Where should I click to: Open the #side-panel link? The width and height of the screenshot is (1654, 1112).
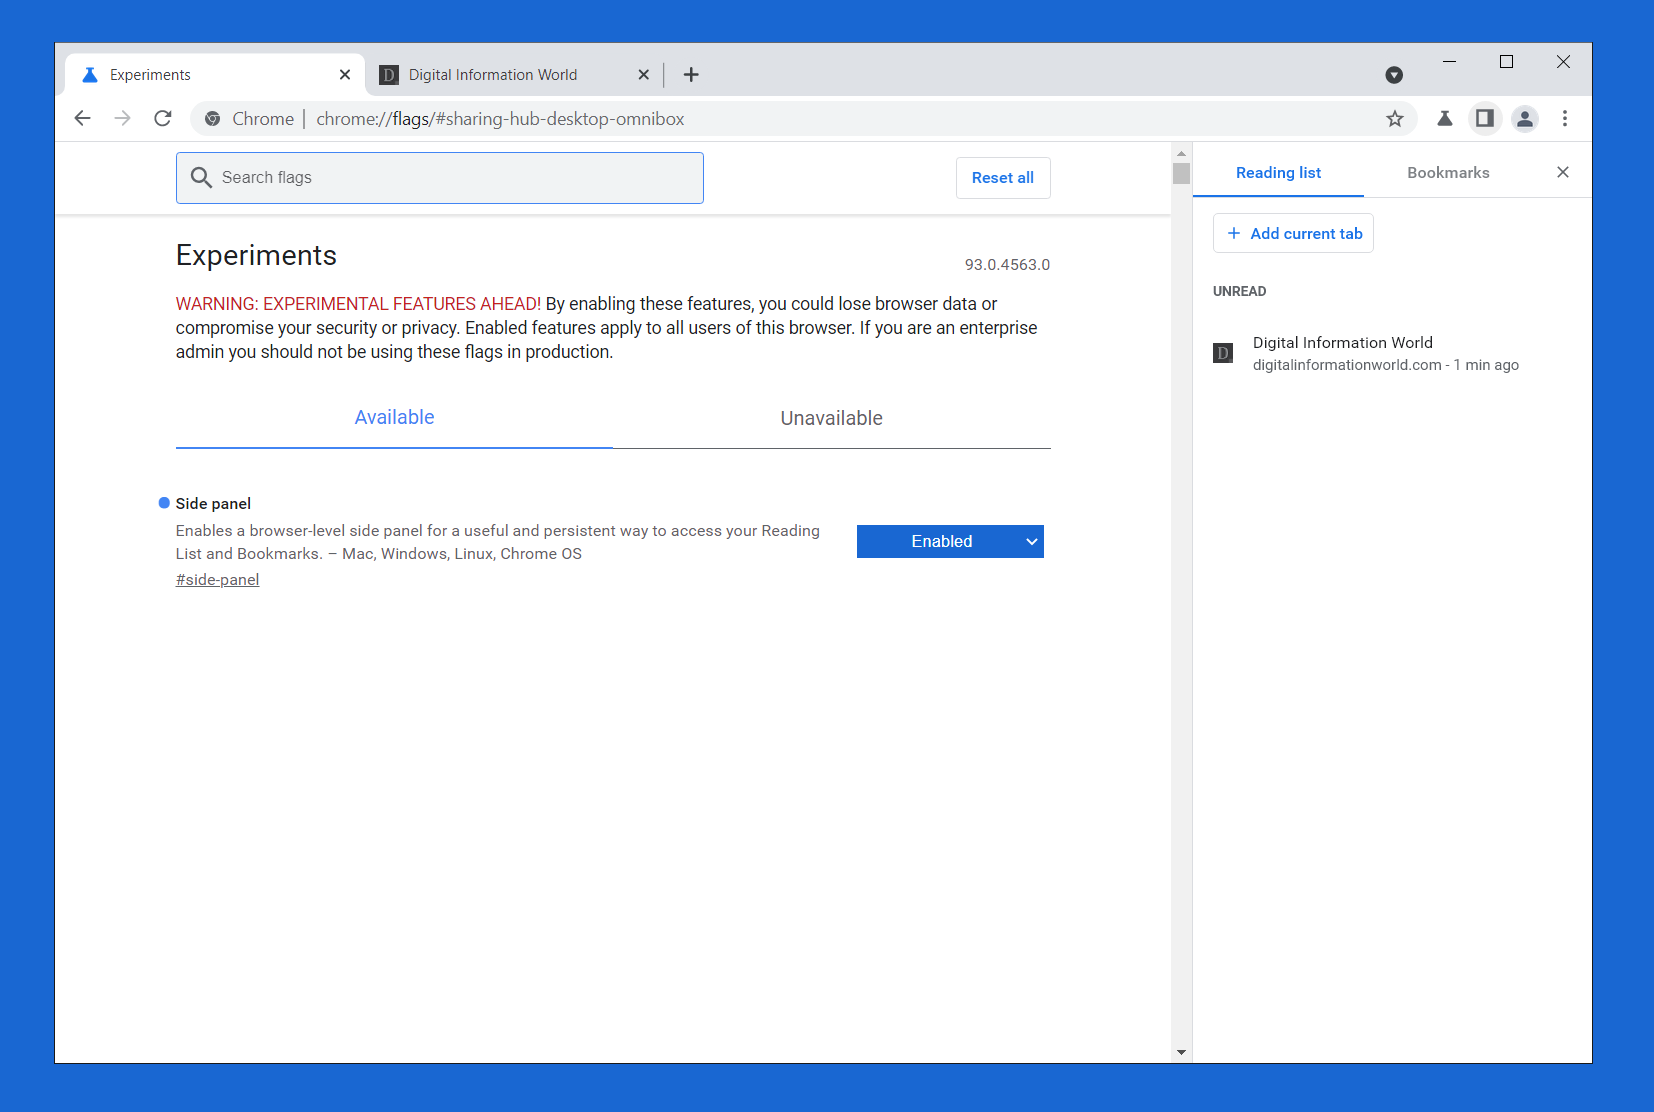216,579
